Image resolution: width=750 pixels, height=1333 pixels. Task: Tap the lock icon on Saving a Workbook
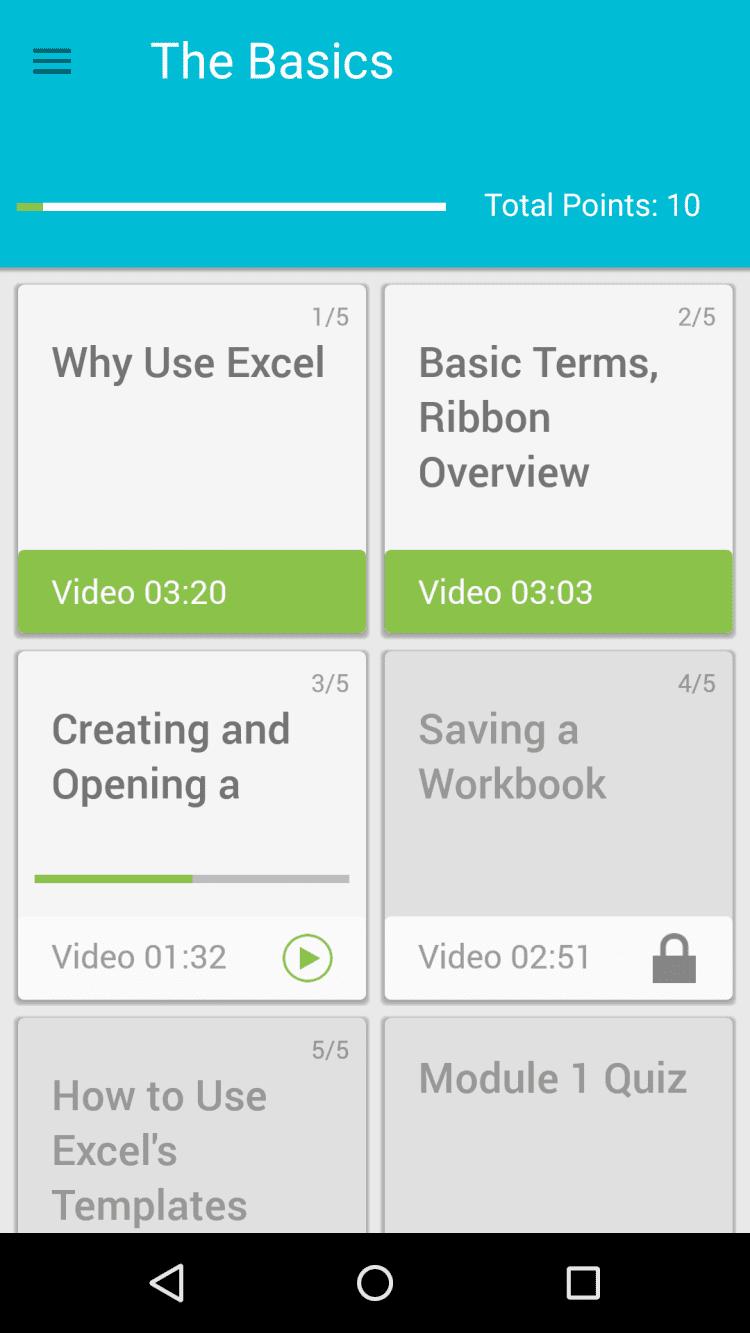click(674, 958)
